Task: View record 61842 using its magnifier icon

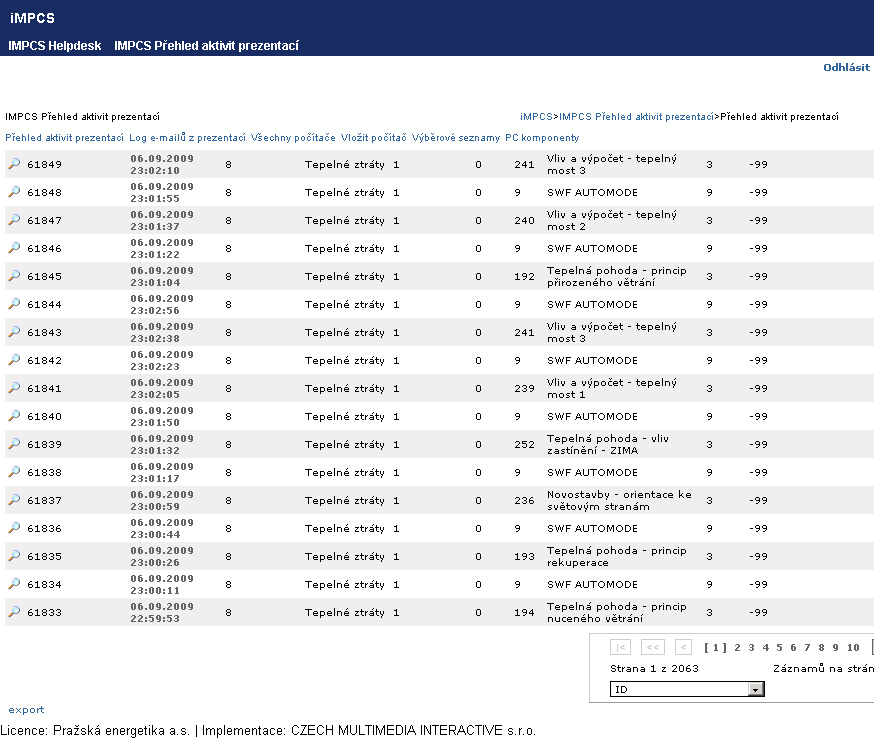Action: pyautogui.click(x=14, y=360)
